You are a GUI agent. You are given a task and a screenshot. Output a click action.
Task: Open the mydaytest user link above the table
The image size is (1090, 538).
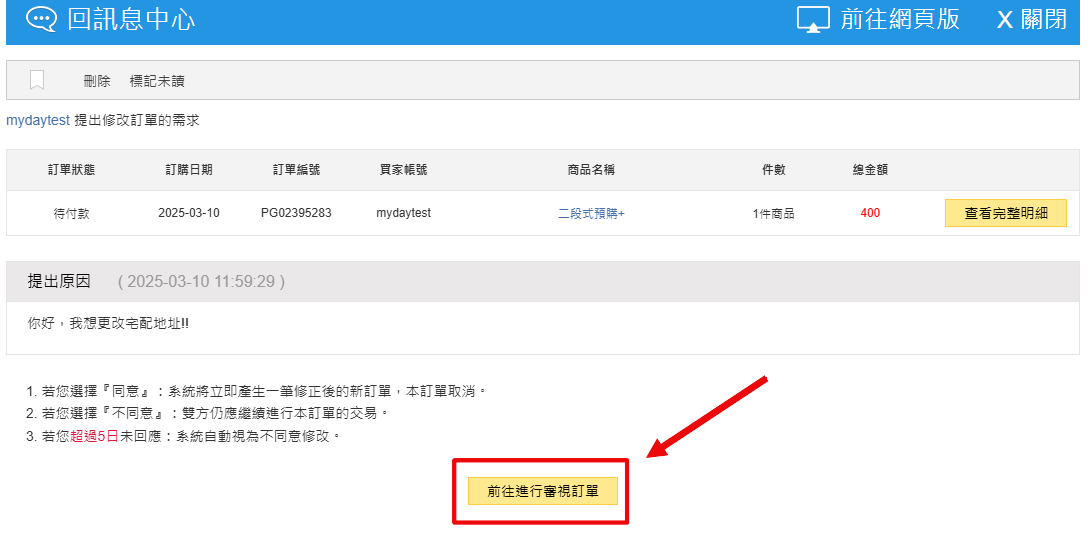coord(38,120)
